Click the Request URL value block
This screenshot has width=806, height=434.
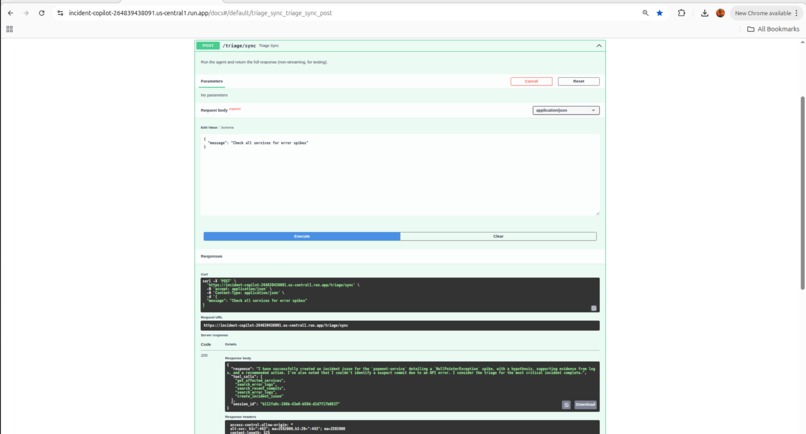point(400,326)
